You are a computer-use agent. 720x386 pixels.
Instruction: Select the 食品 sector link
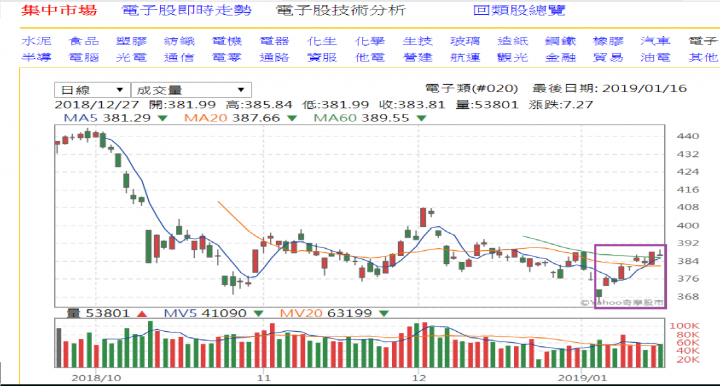(x=84, y=41)
